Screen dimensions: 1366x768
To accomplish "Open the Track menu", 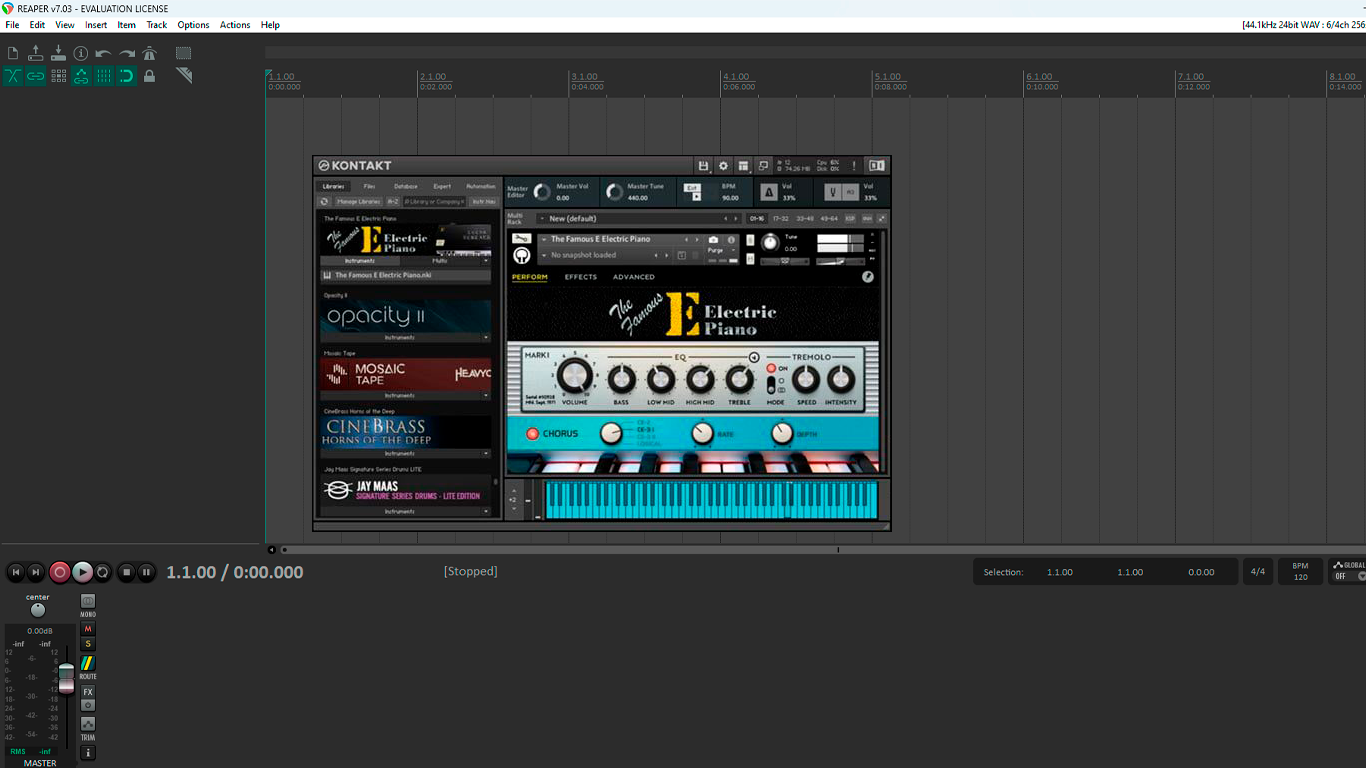I will point(157,25).
